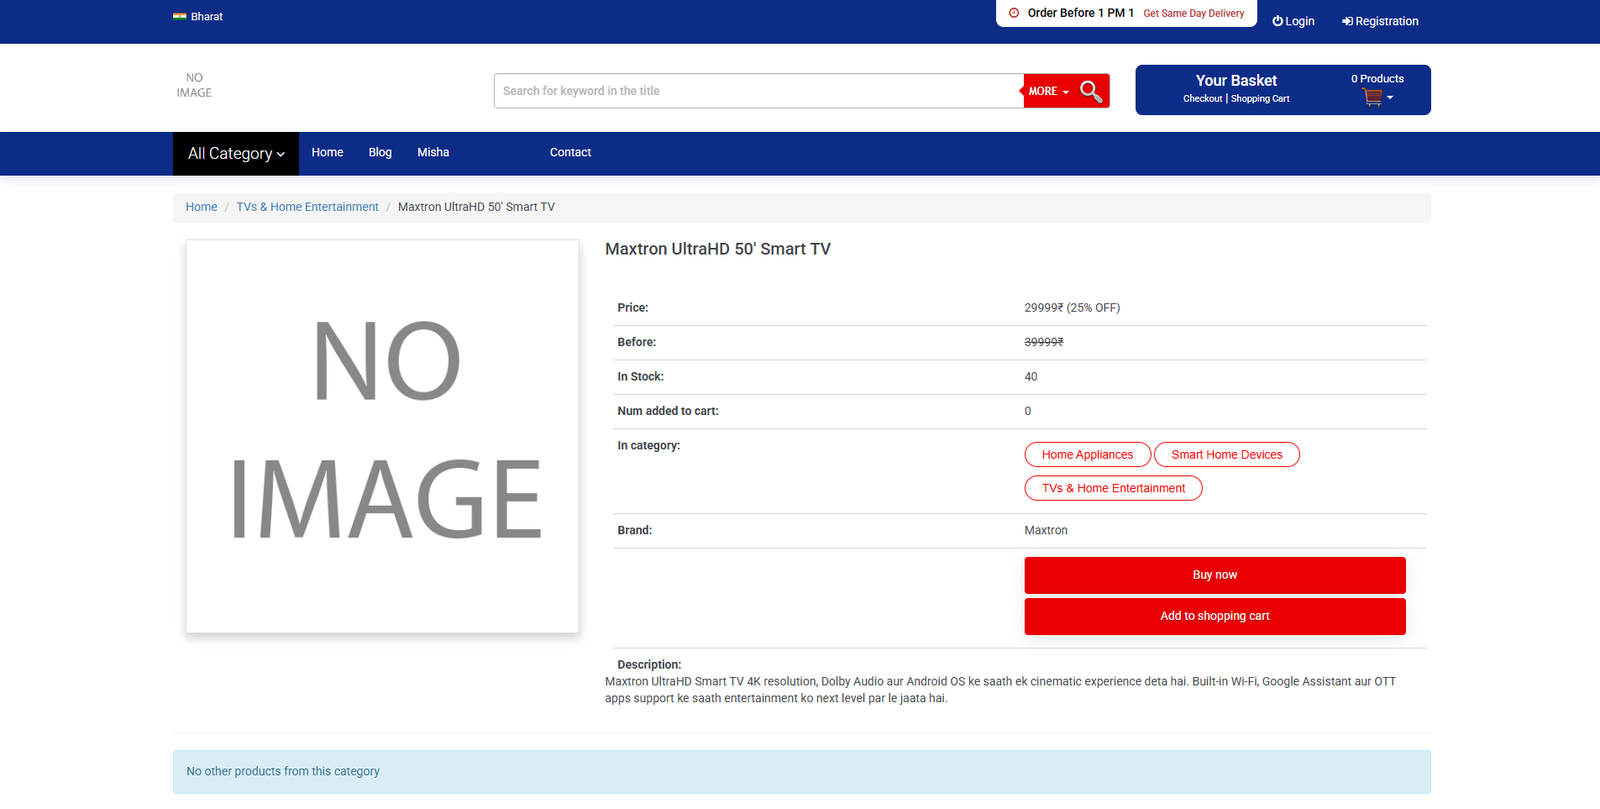
Task: Click the India flag icon beside Bharat
Action: click(x=180, y=16)
